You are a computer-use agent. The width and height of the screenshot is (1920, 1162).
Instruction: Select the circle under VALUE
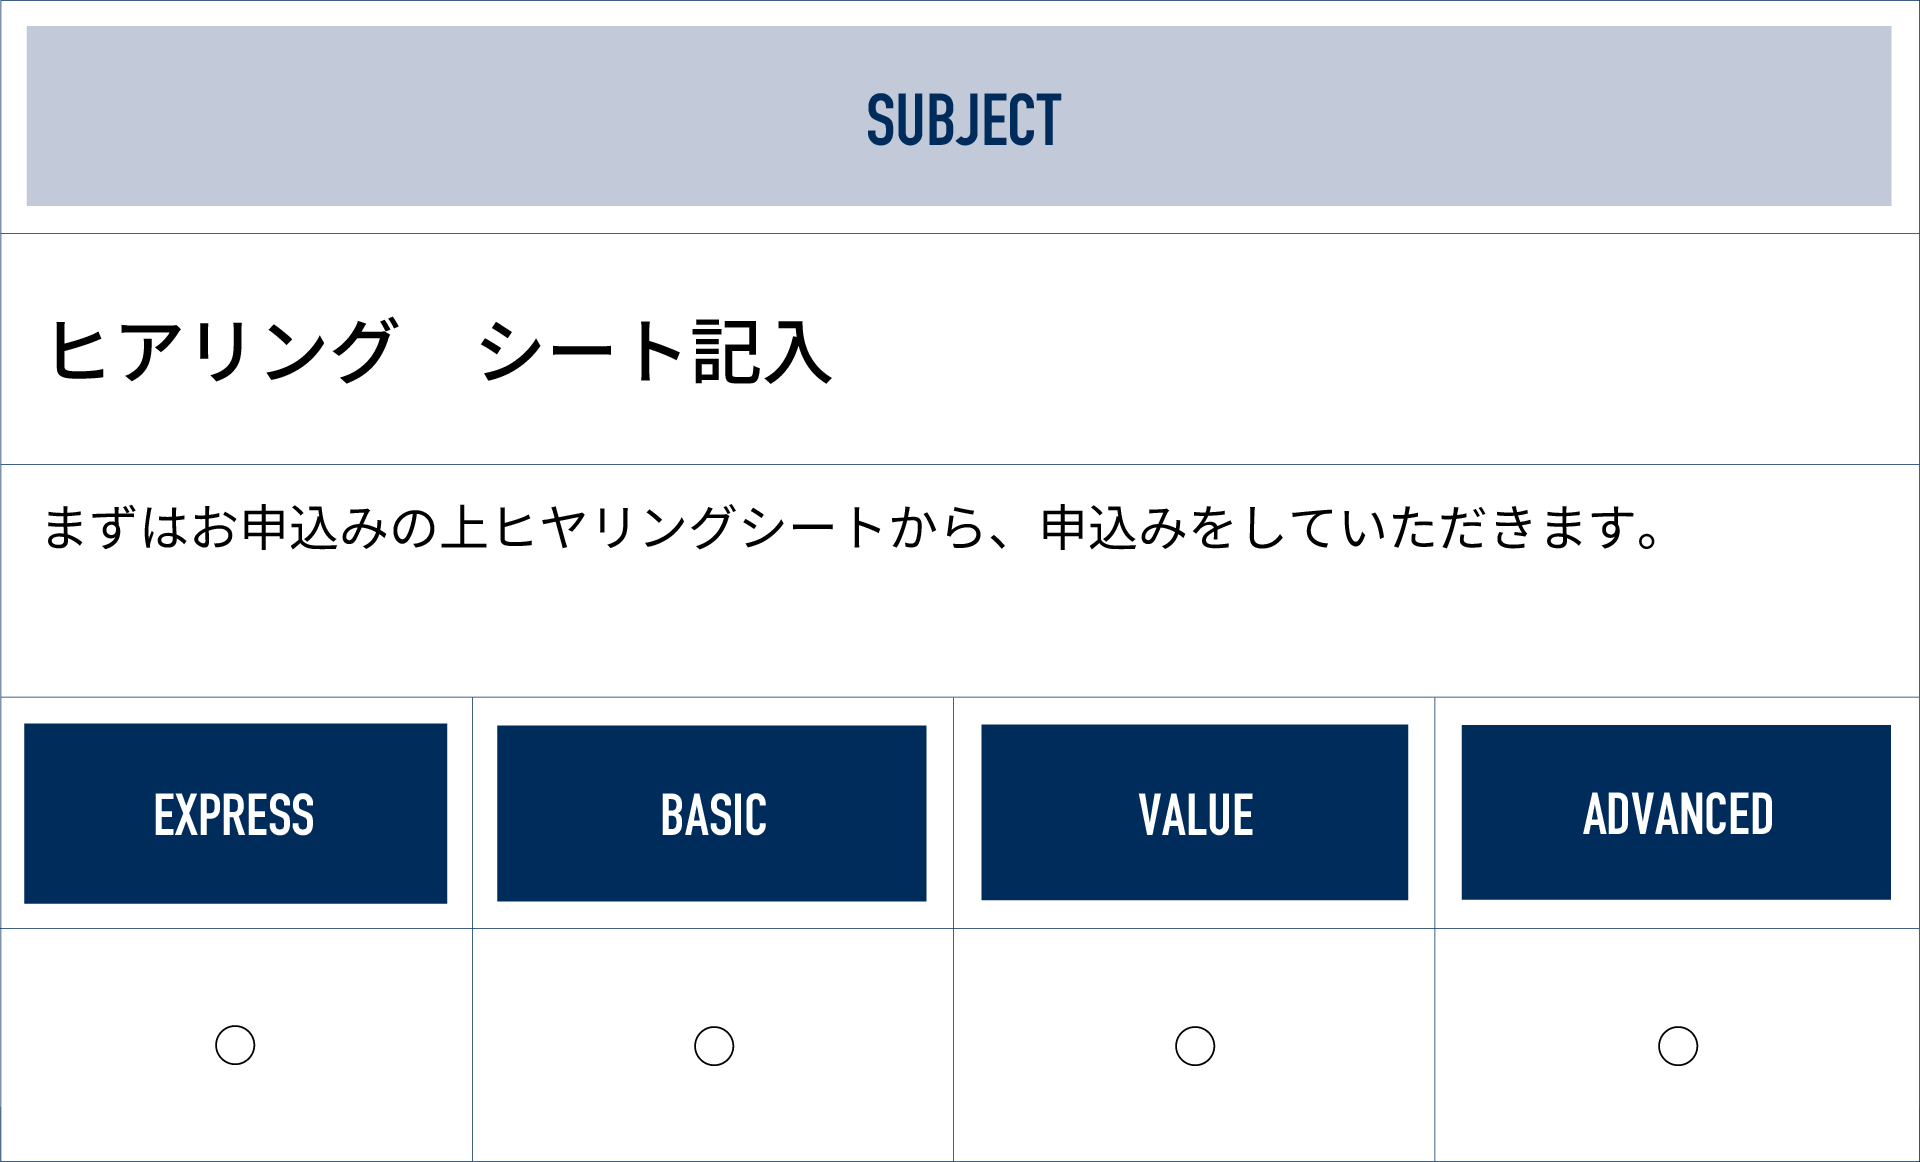point(1195,1046)
